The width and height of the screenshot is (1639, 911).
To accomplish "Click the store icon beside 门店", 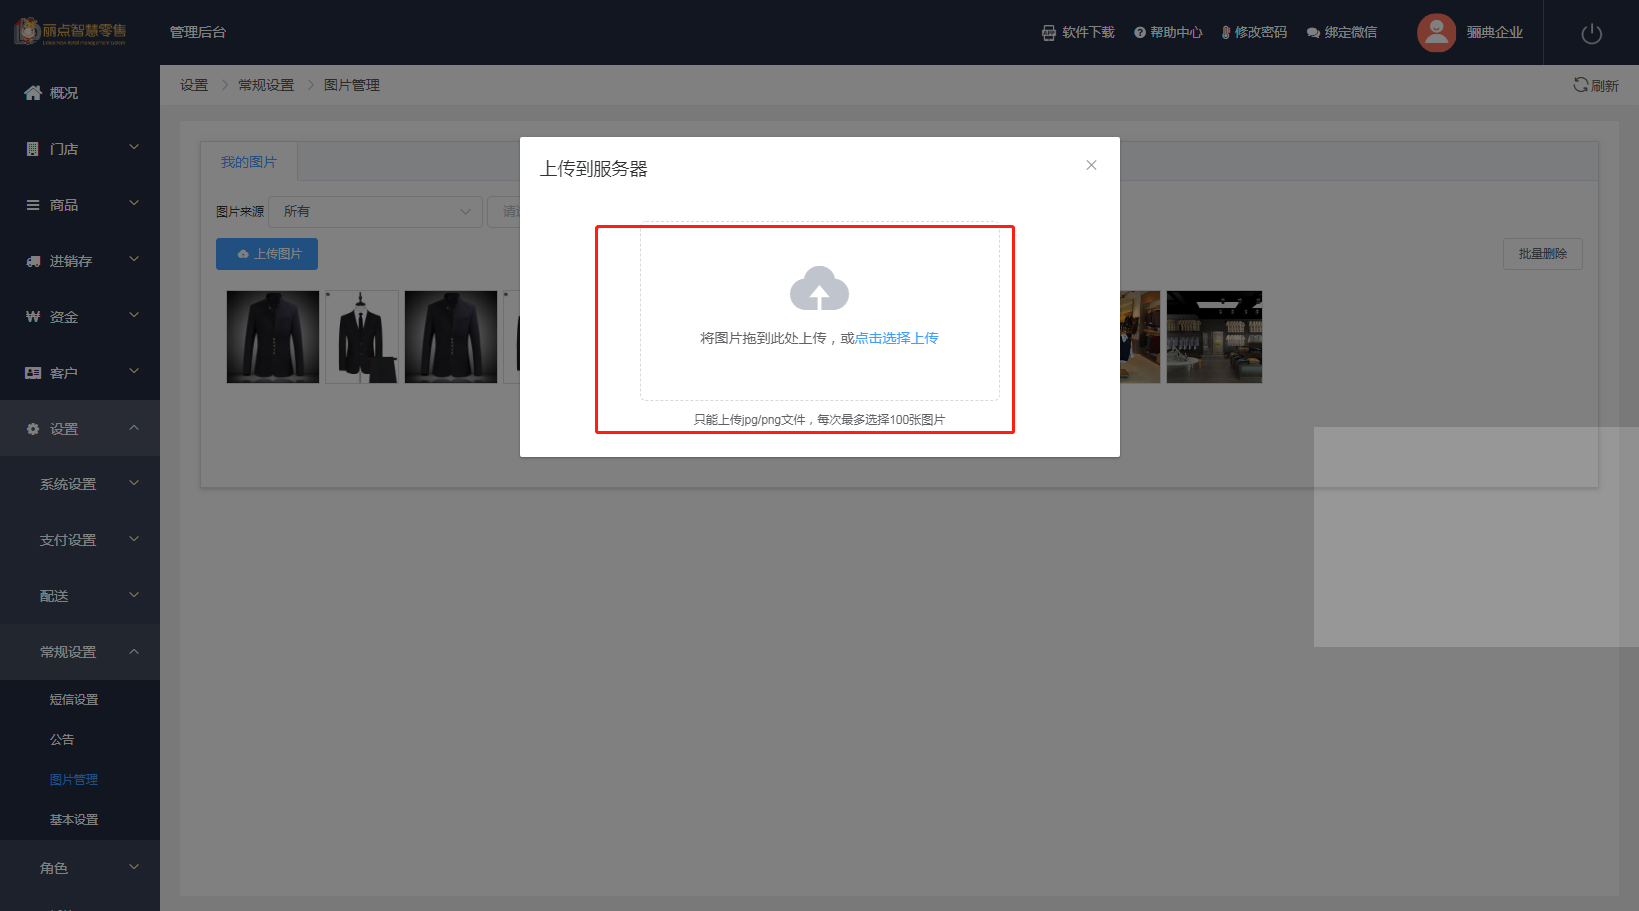I will (x=33, y=149).
